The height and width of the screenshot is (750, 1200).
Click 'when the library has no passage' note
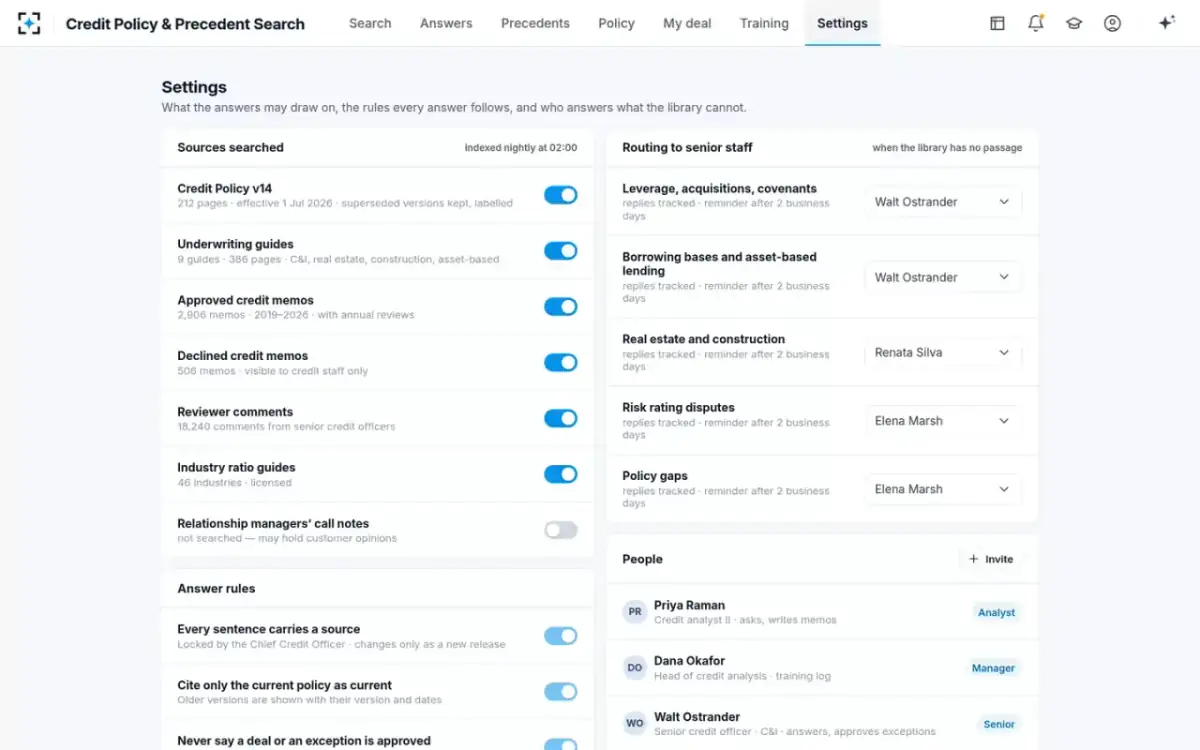pyautogui.click(x=947, y=148)
